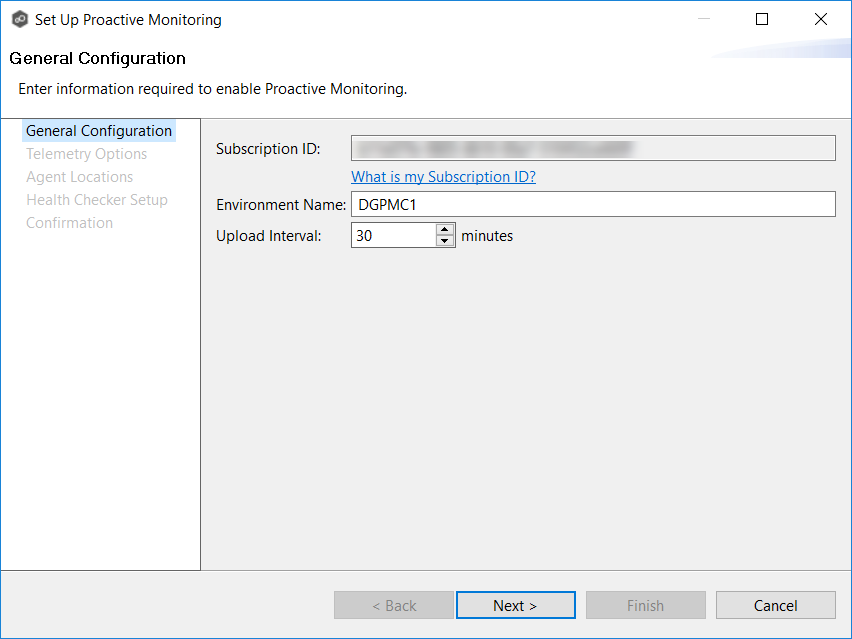Click into the Subscription ID field
This screenshot has height=639, width=852.
click(592, 149)
